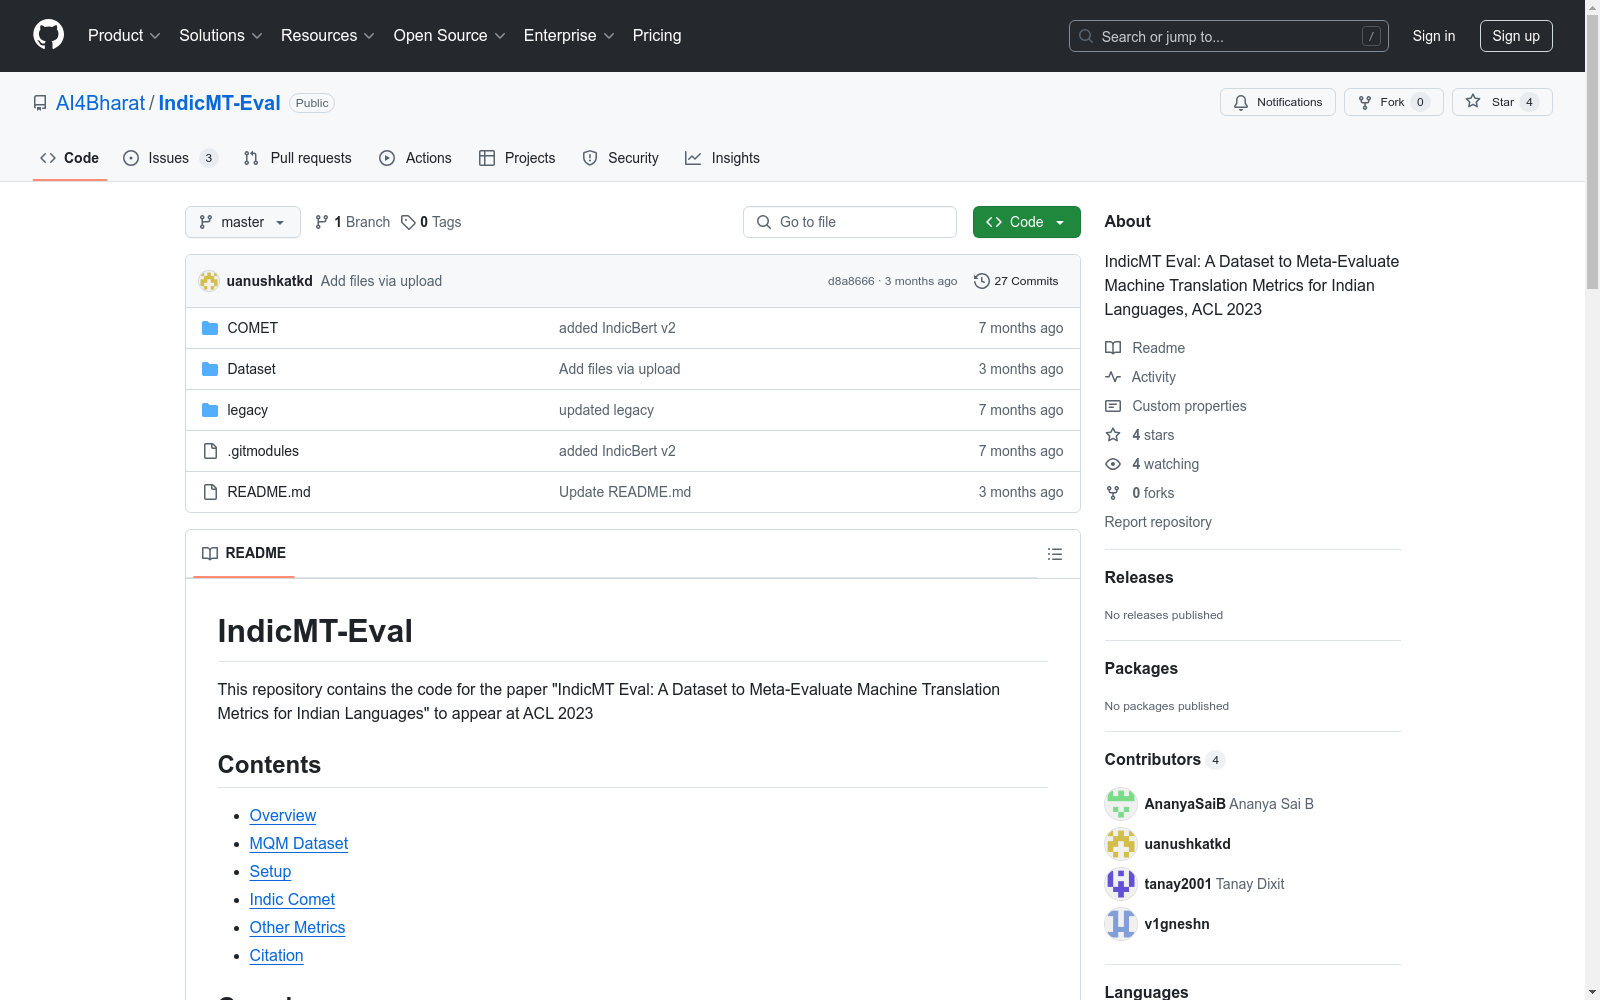Go to the Security tab
The height and width of the screenshot is (1000, 1600).
[x=621, y=158]
